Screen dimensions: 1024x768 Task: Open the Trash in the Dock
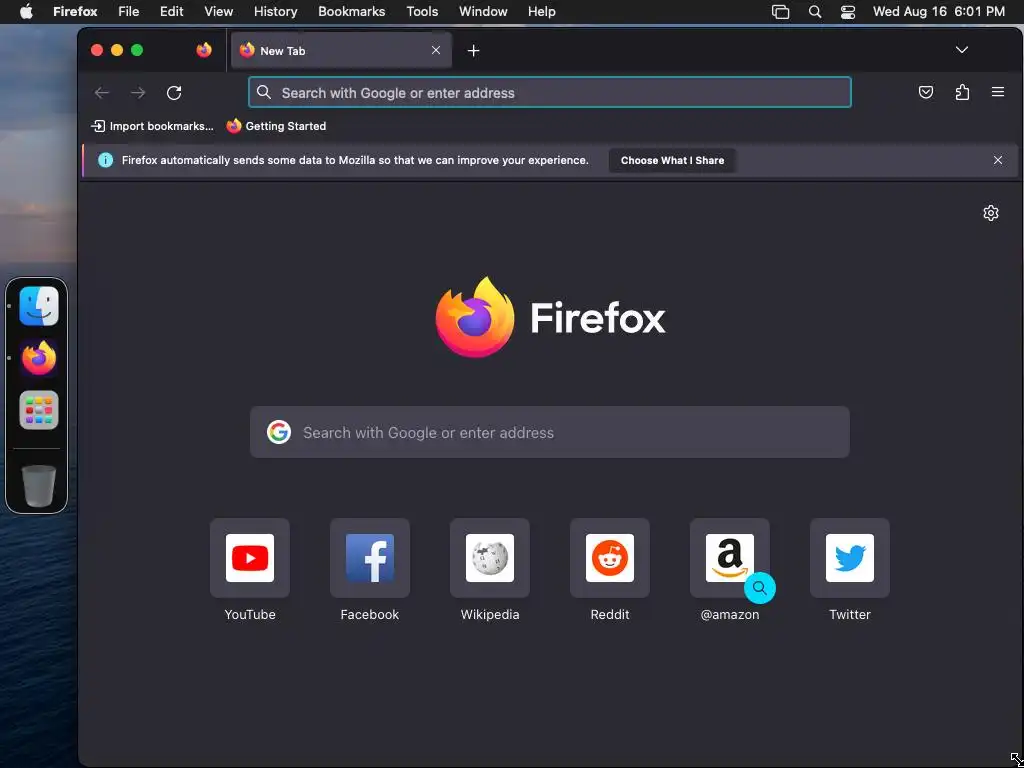(39, 485)
